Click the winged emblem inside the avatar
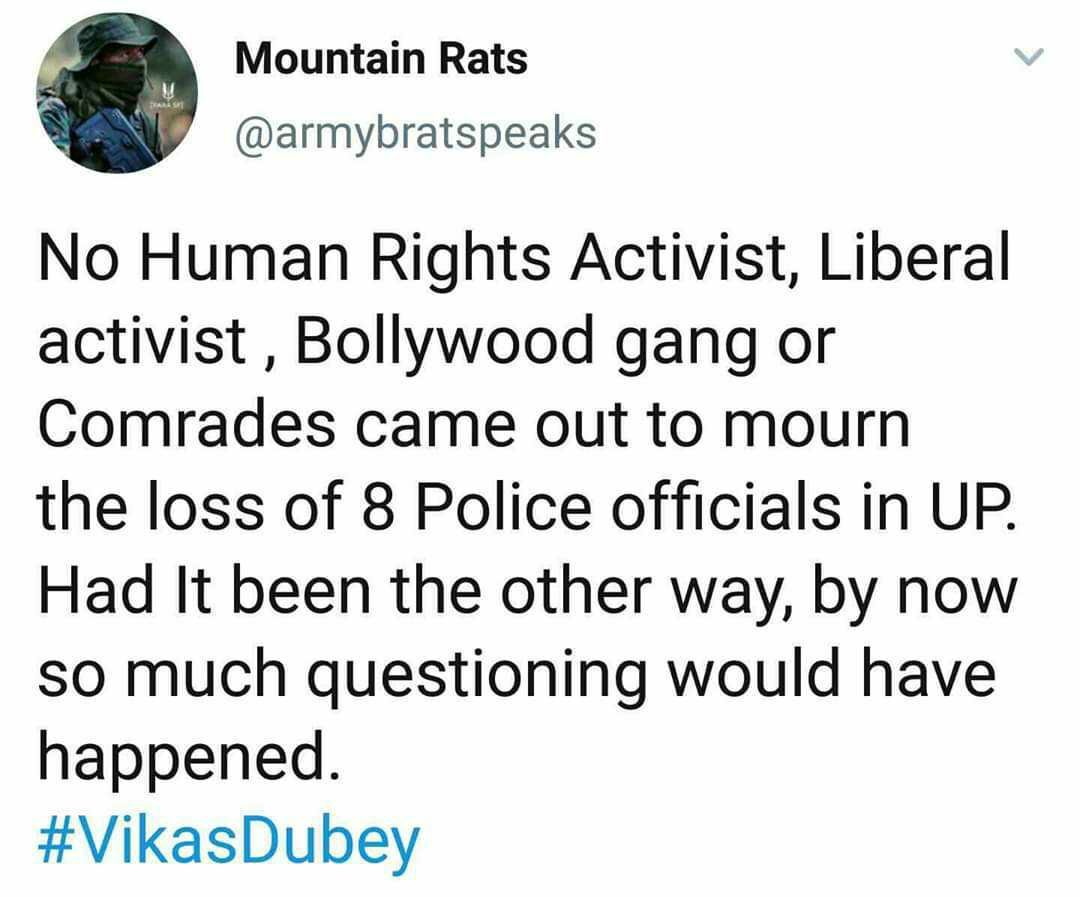The width and height of the screenshot is (1080, 897). [x=168, y=90]
